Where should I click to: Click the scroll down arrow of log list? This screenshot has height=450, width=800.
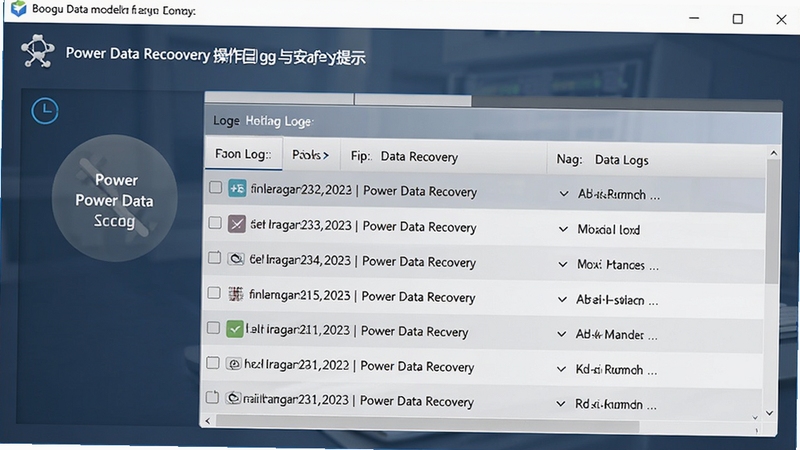[770, 412]
